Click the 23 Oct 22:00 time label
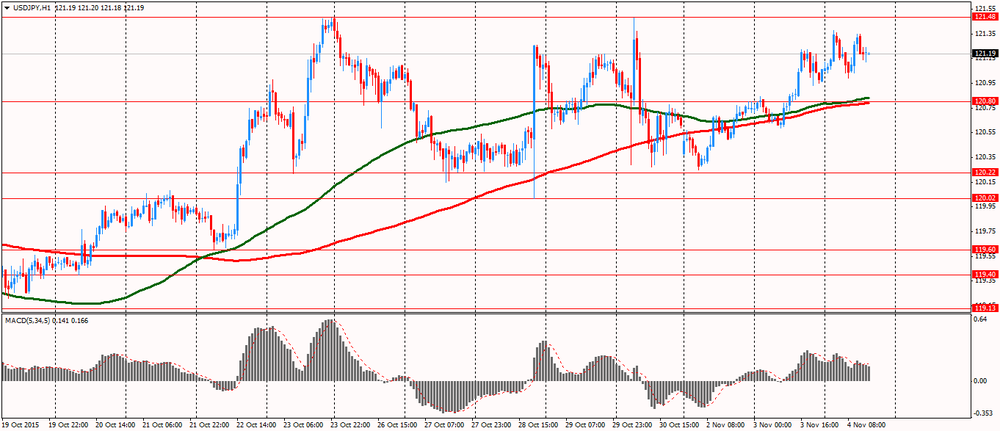 351,423
